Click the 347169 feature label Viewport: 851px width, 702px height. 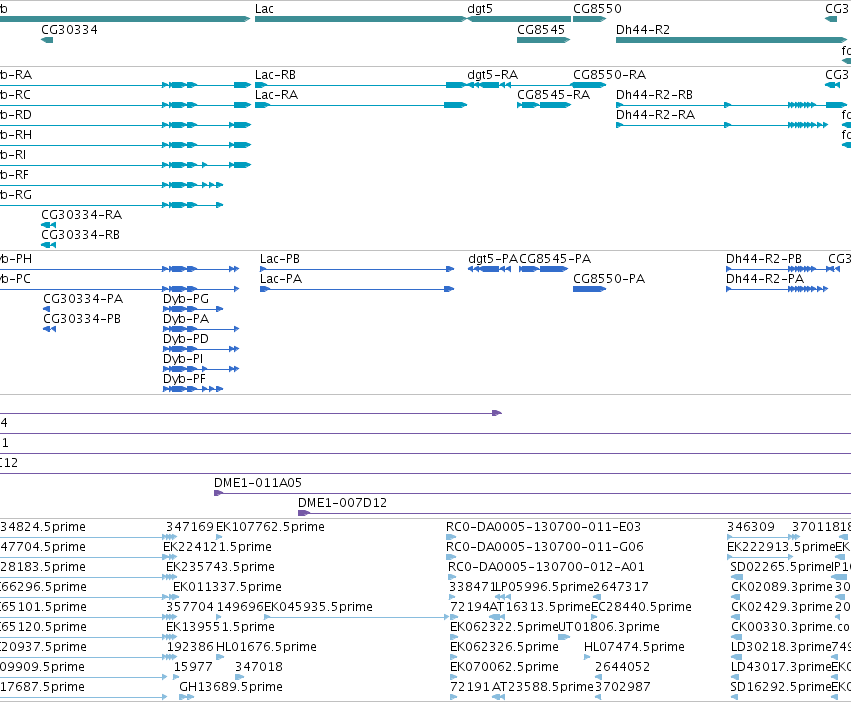tap(189, 527)
